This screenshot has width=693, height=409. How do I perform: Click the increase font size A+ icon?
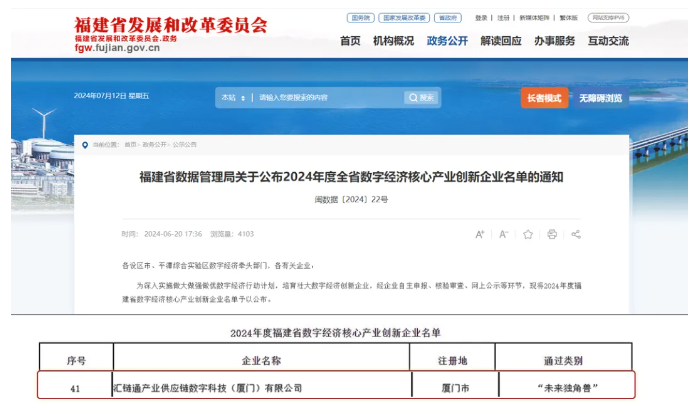tap(480, 234)
